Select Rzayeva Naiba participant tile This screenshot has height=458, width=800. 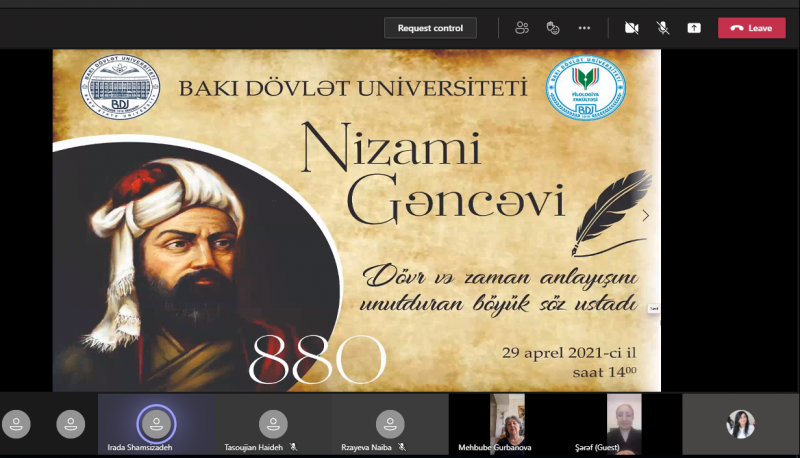pos(390,424)
